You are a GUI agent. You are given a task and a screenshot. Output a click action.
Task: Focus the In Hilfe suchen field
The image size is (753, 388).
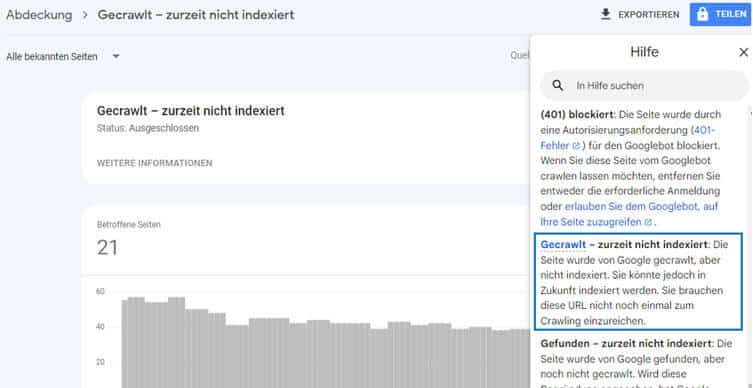pyautogui.click(x=644, y=85)
